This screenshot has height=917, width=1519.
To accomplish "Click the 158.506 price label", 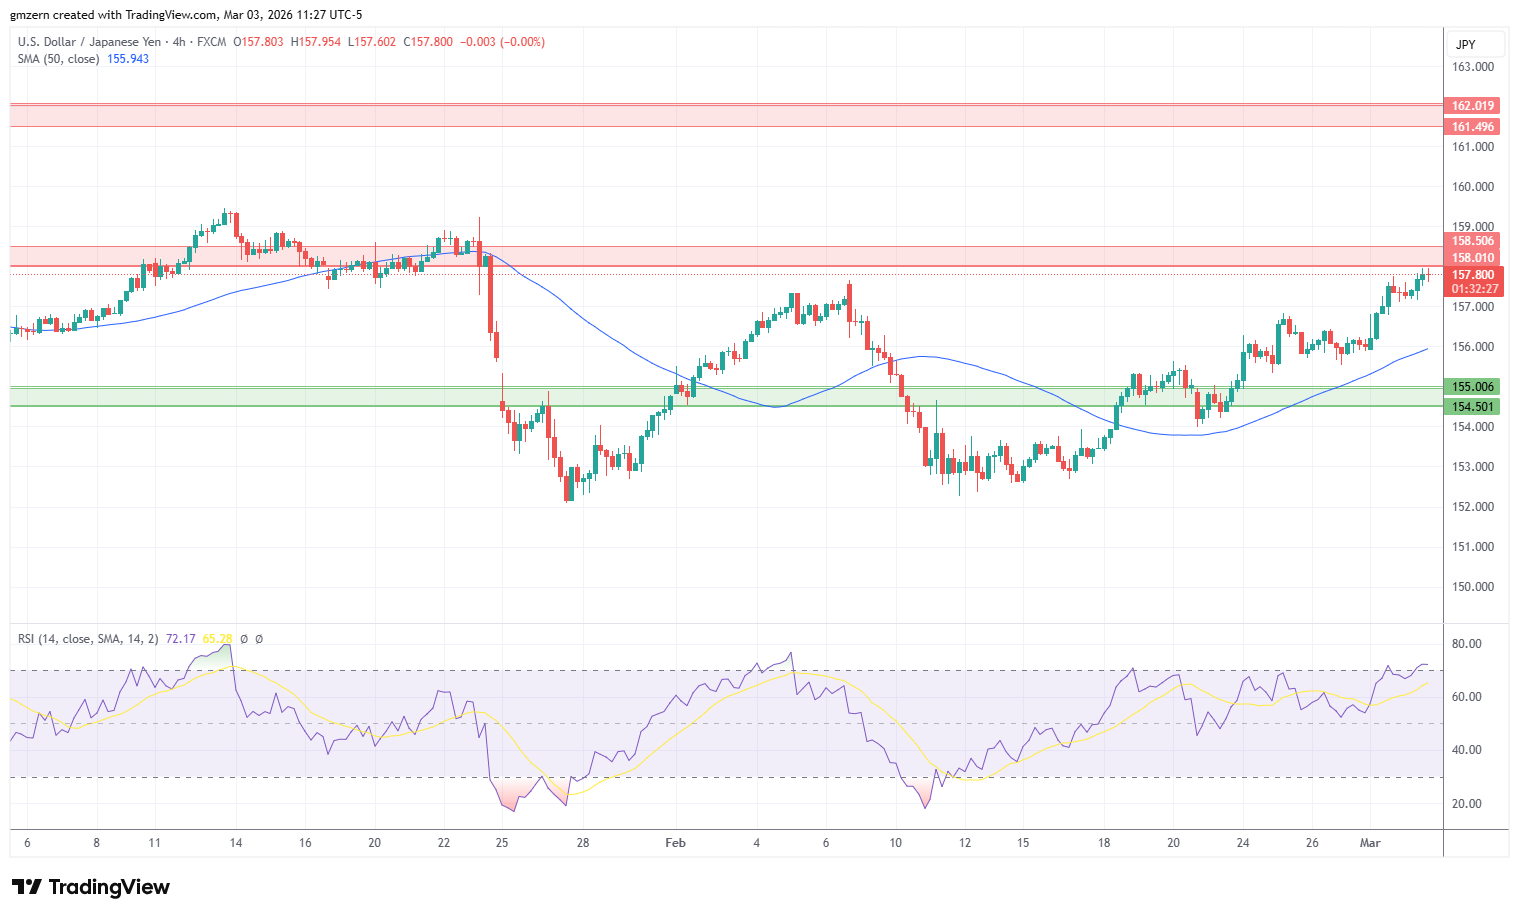I will (x=1473, y=241).
